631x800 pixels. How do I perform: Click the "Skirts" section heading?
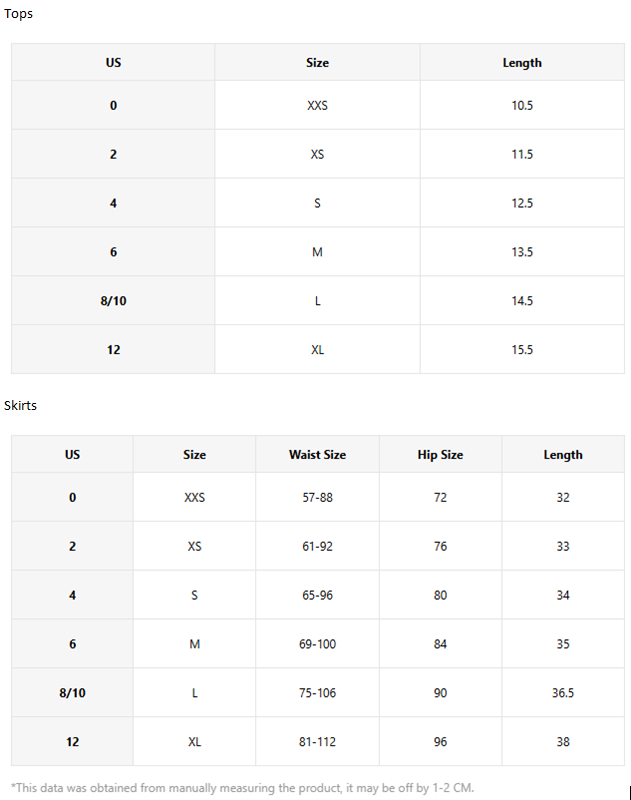tap(21, 406)
